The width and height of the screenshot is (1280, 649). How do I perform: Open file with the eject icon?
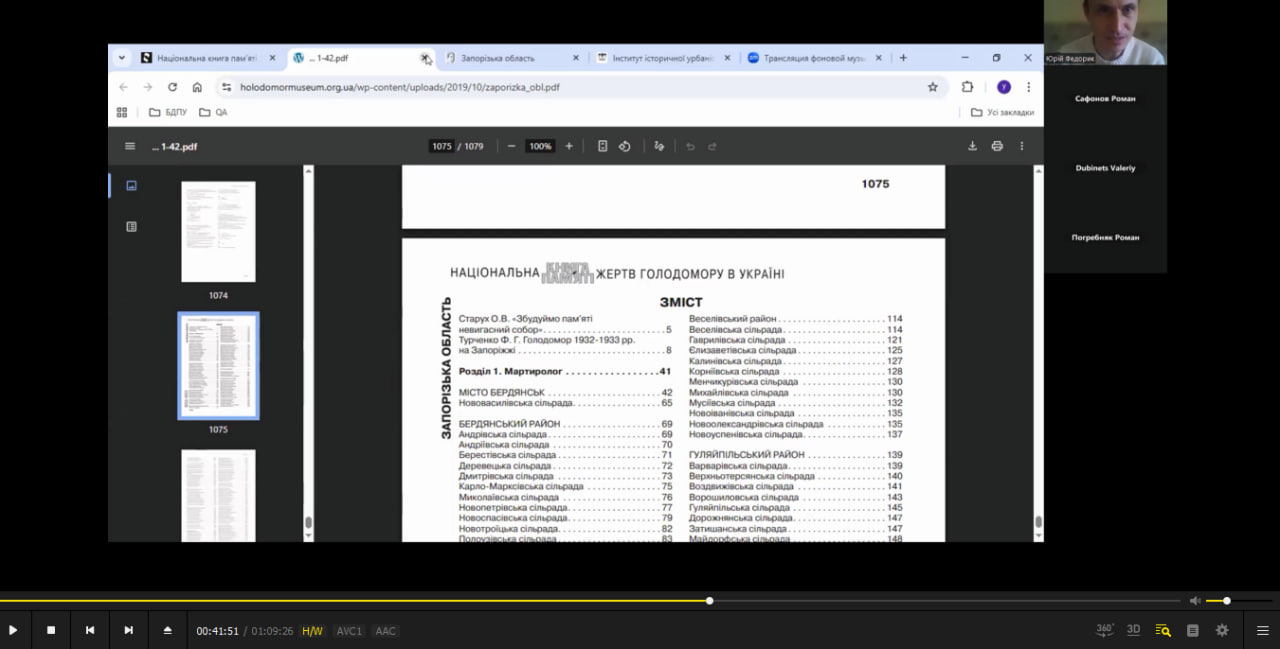pos(167,630)
